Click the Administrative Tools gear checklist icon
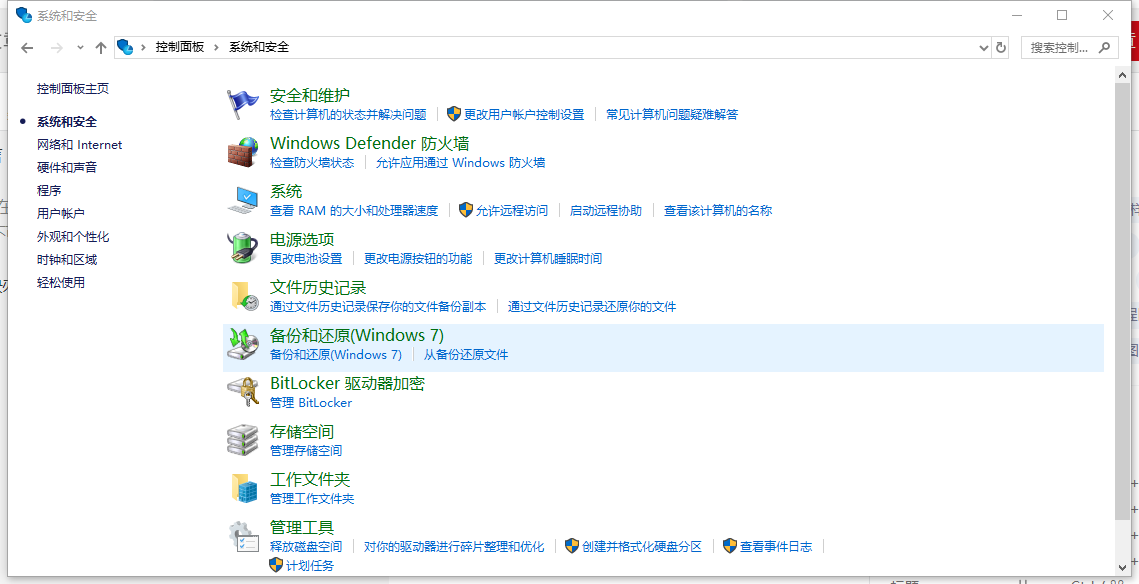This screenshot has width=1139, height=584. (x=243, y=537)
